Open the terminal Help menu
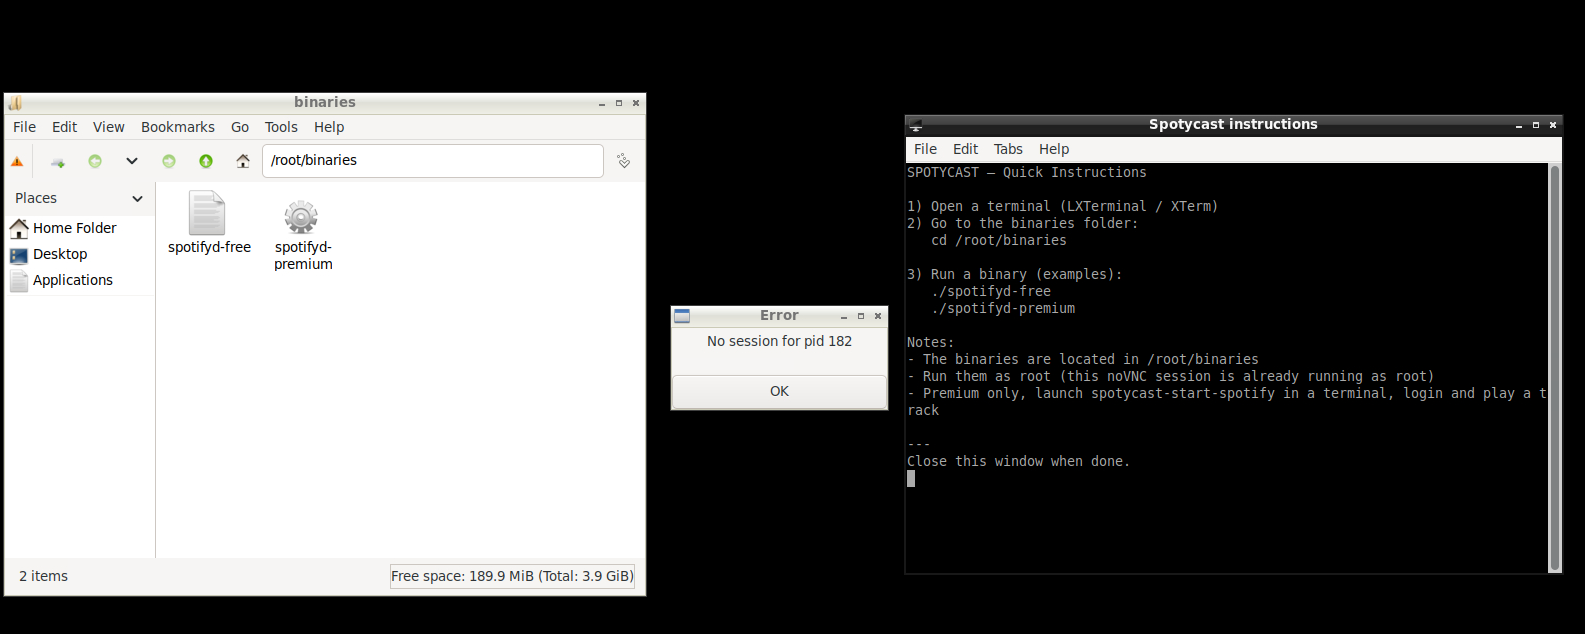This screenshot has height=634, width=1585. point(1054,149)
